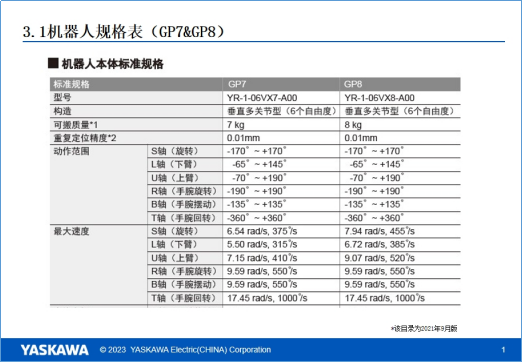
Task: Select the 构造 row label
Action: click(x=62, y=111)
